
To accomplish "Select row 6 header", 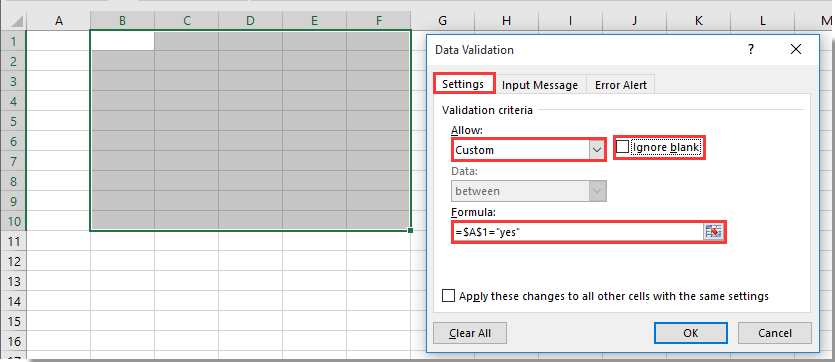I will (13, 141).
